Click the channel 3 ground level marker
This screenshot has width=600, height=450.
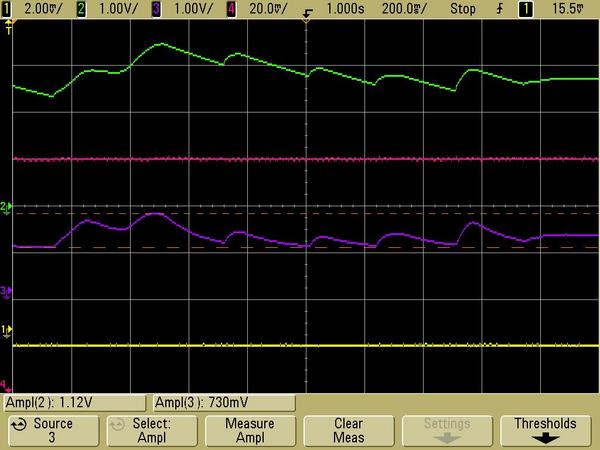[5, 291]
